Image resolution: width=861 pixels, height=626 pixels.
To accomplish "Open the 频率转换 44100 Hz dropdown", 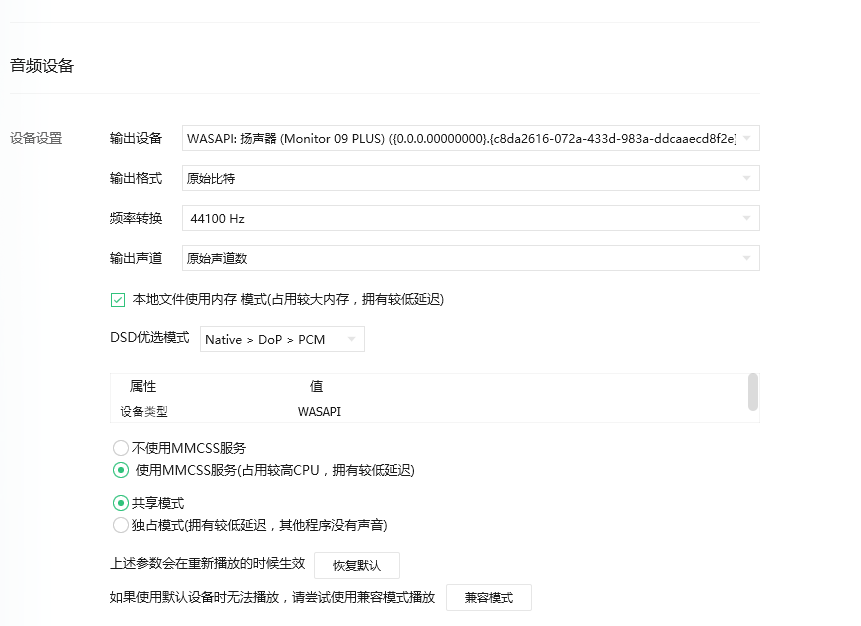I will 470,218.
